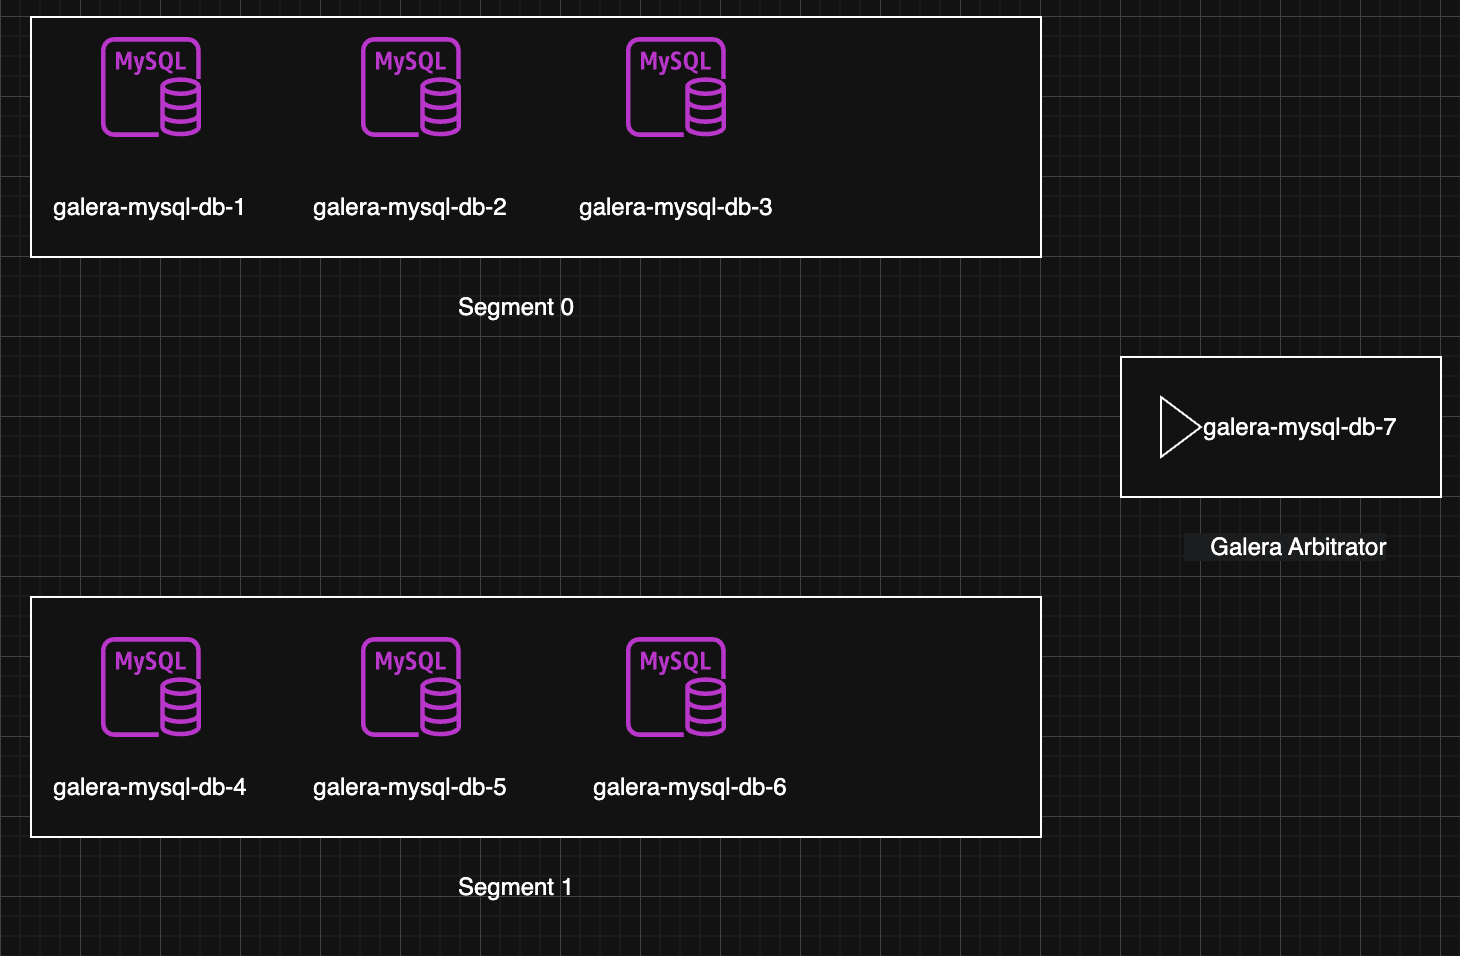Select the galera-mysql-db-2 MySQL icon
This screenshot has height=956, width=1460.
(x=411, y=87)
